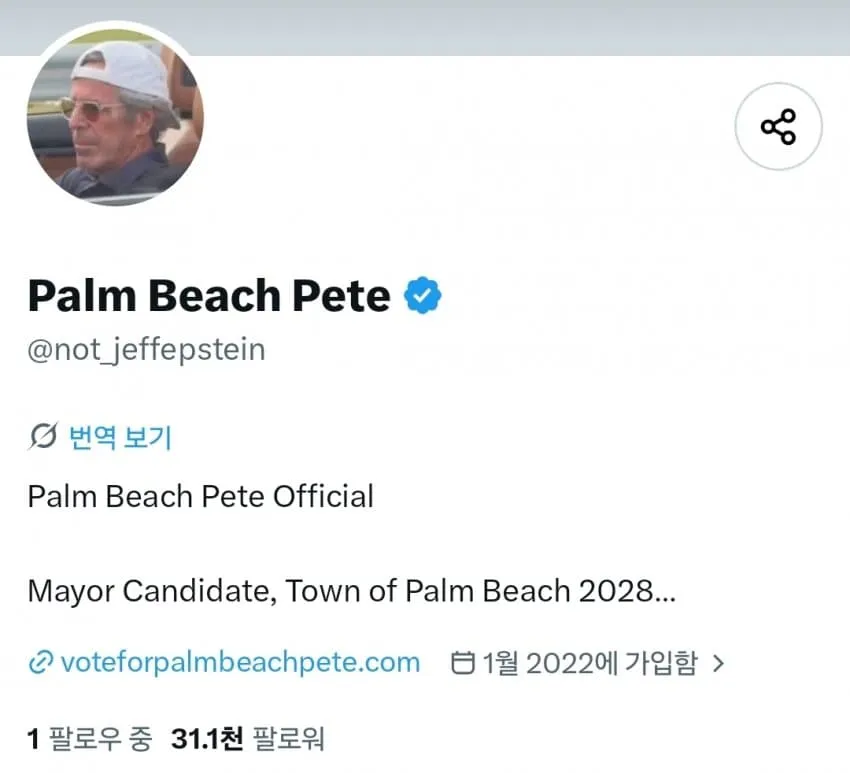The image size is (850, 773).
Task: View the 1 팔로우 중 following list
Action: [90, 739]
